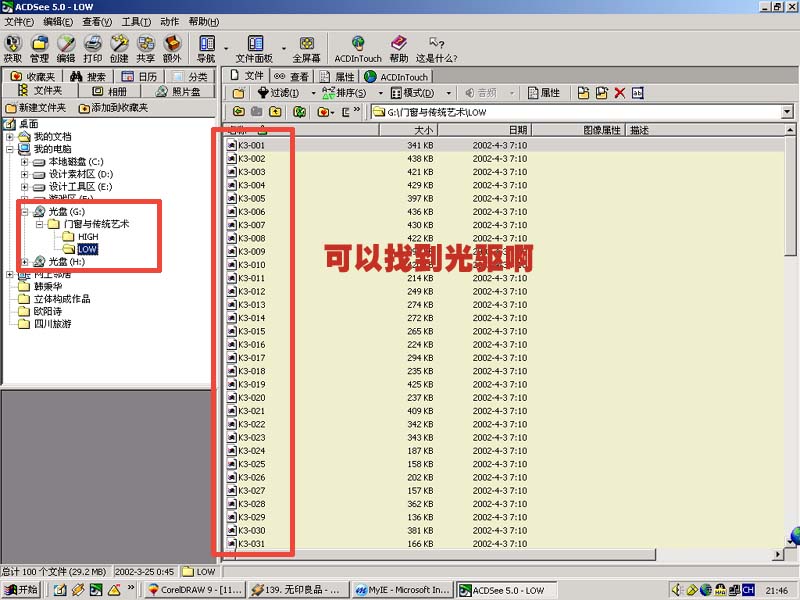Switch to the 搜索 tab
800x600 pixels.
89,77
